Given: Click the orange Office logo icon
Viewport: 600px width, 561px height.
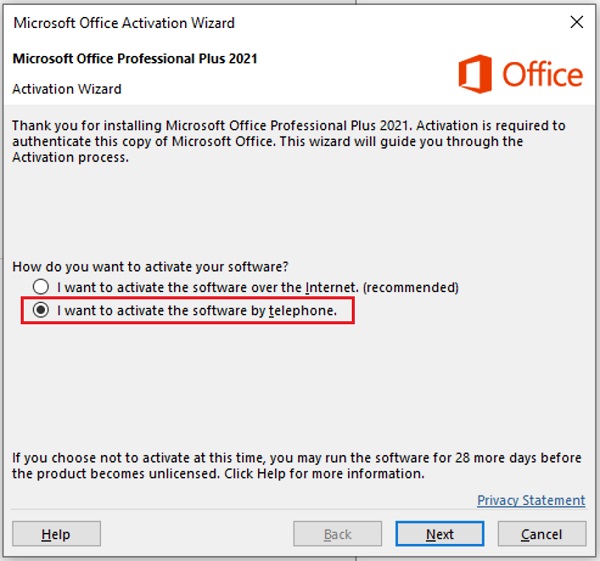Looking at the screenshot, I should coord(475,73).
